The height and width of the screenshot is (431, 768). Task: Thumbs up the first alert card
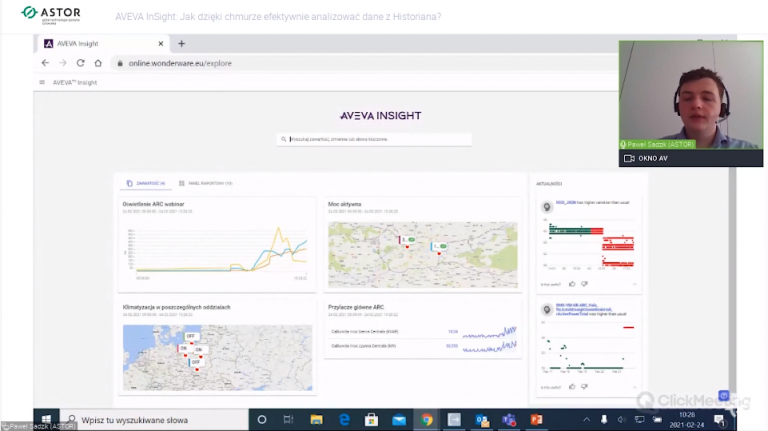pyautogui.click(x=571, y=284)
